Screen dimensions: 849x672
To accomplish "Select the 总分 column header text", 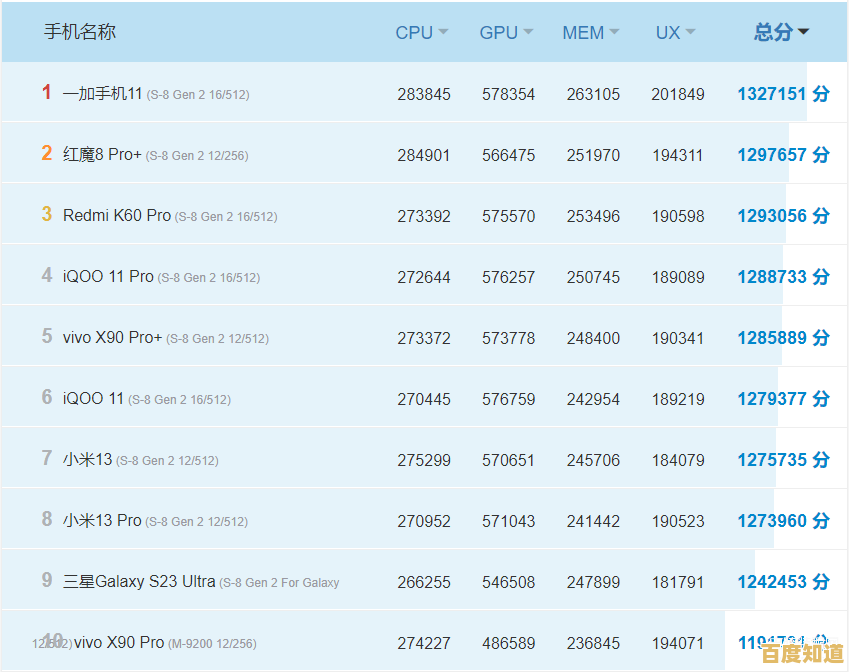I will coord(772,32).
